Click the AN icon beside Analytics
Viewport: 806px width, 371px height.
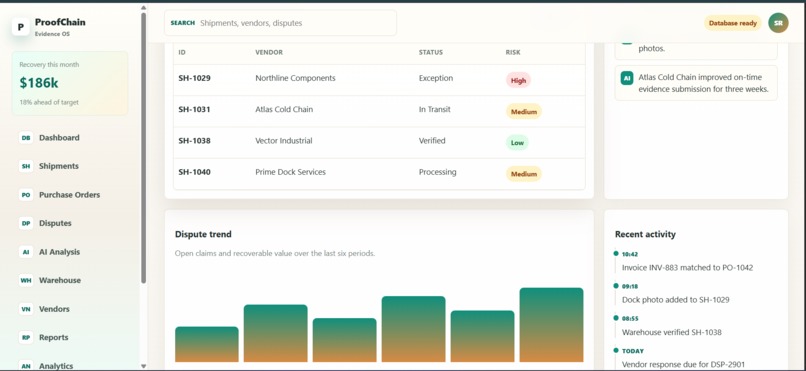pos(26,366)
